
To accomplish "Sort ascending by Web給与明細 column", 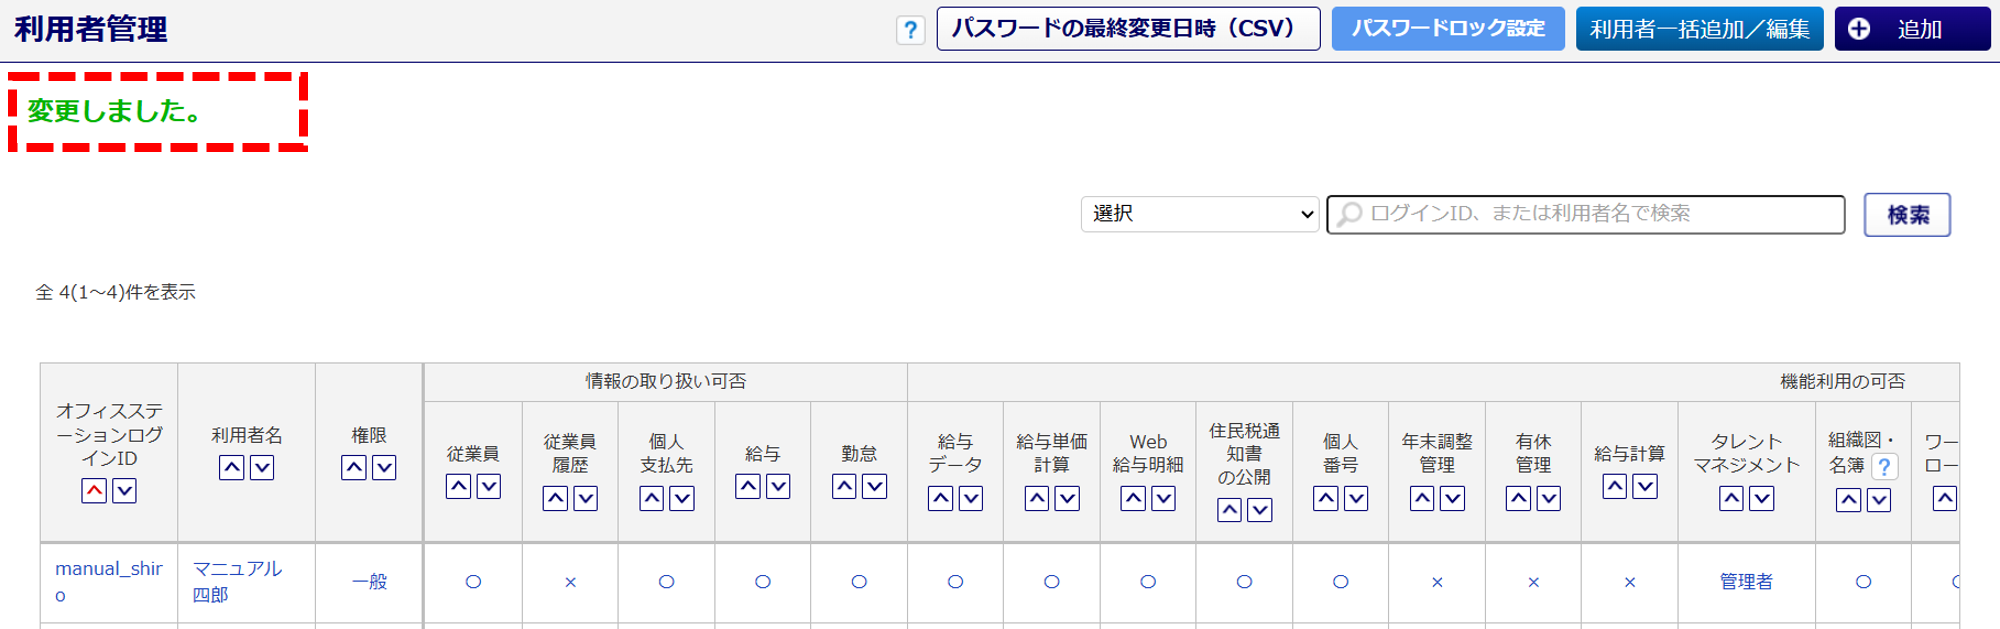I will [1133, 499].
